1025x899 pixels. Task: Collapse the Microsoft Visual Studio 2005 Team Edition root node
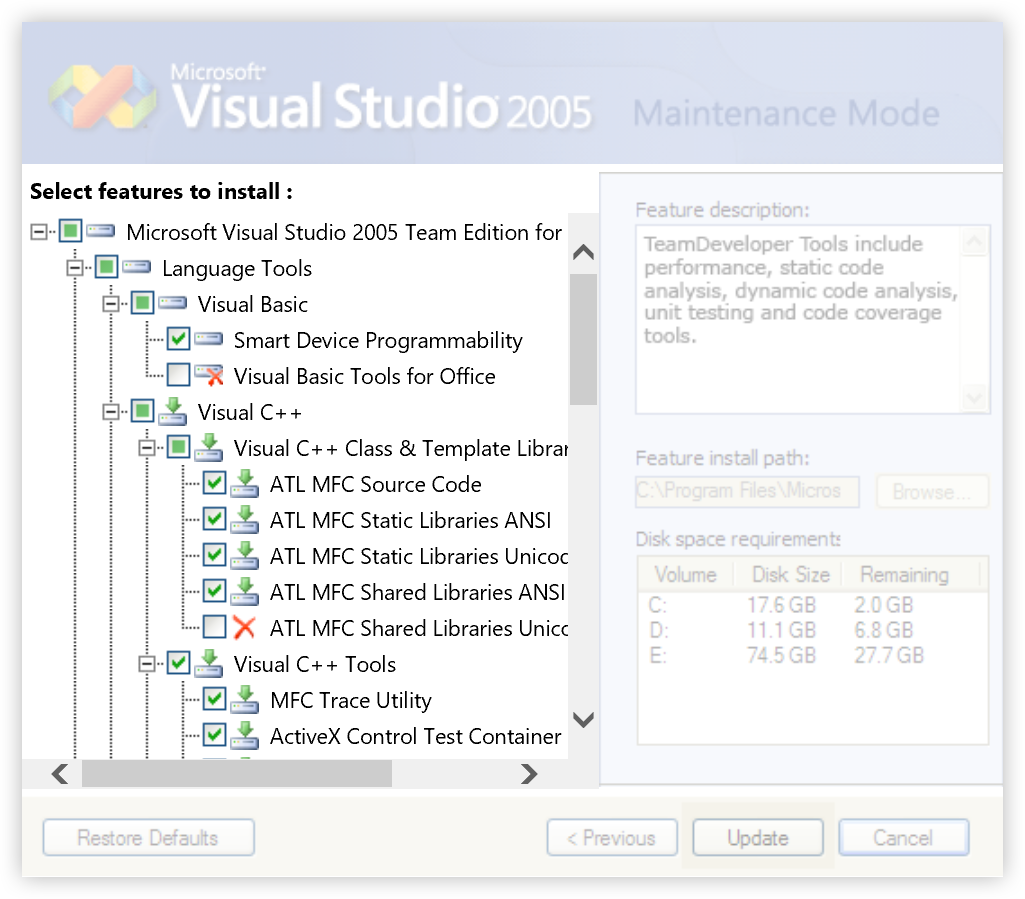pyautogui.click(x=39, y=231)
